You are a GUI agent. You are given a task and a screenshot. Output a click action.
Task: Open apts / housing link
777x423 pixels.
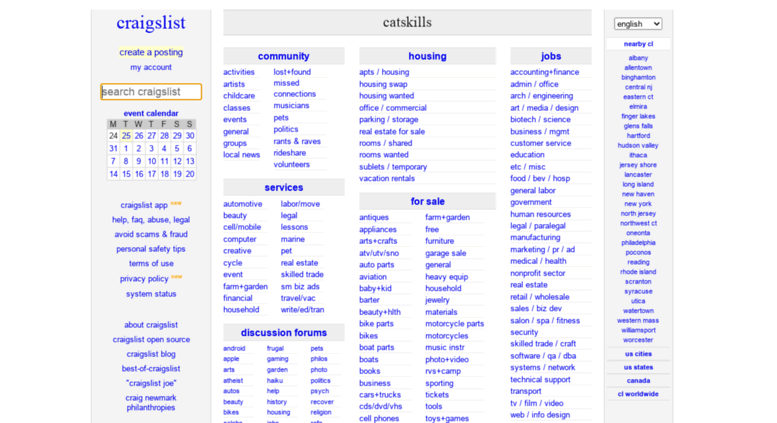point(384,72)
